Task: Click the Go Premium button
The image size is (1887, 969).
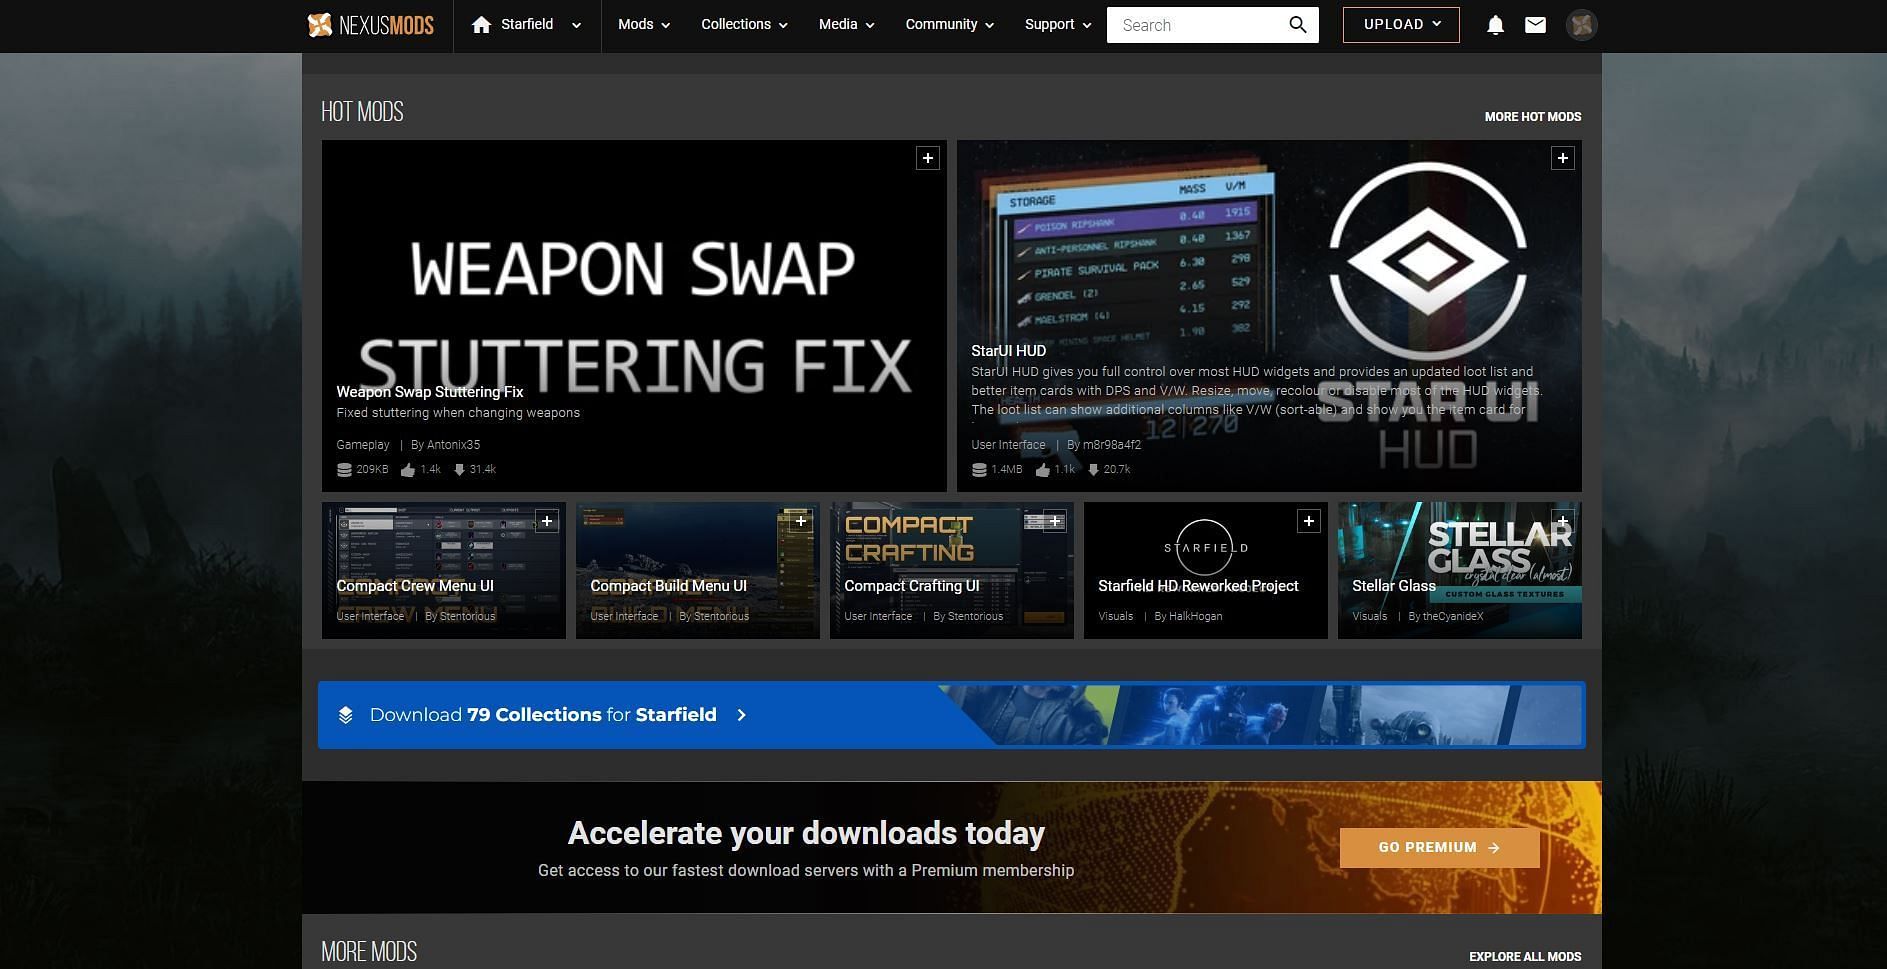Action: click(x=1439, y=848)
